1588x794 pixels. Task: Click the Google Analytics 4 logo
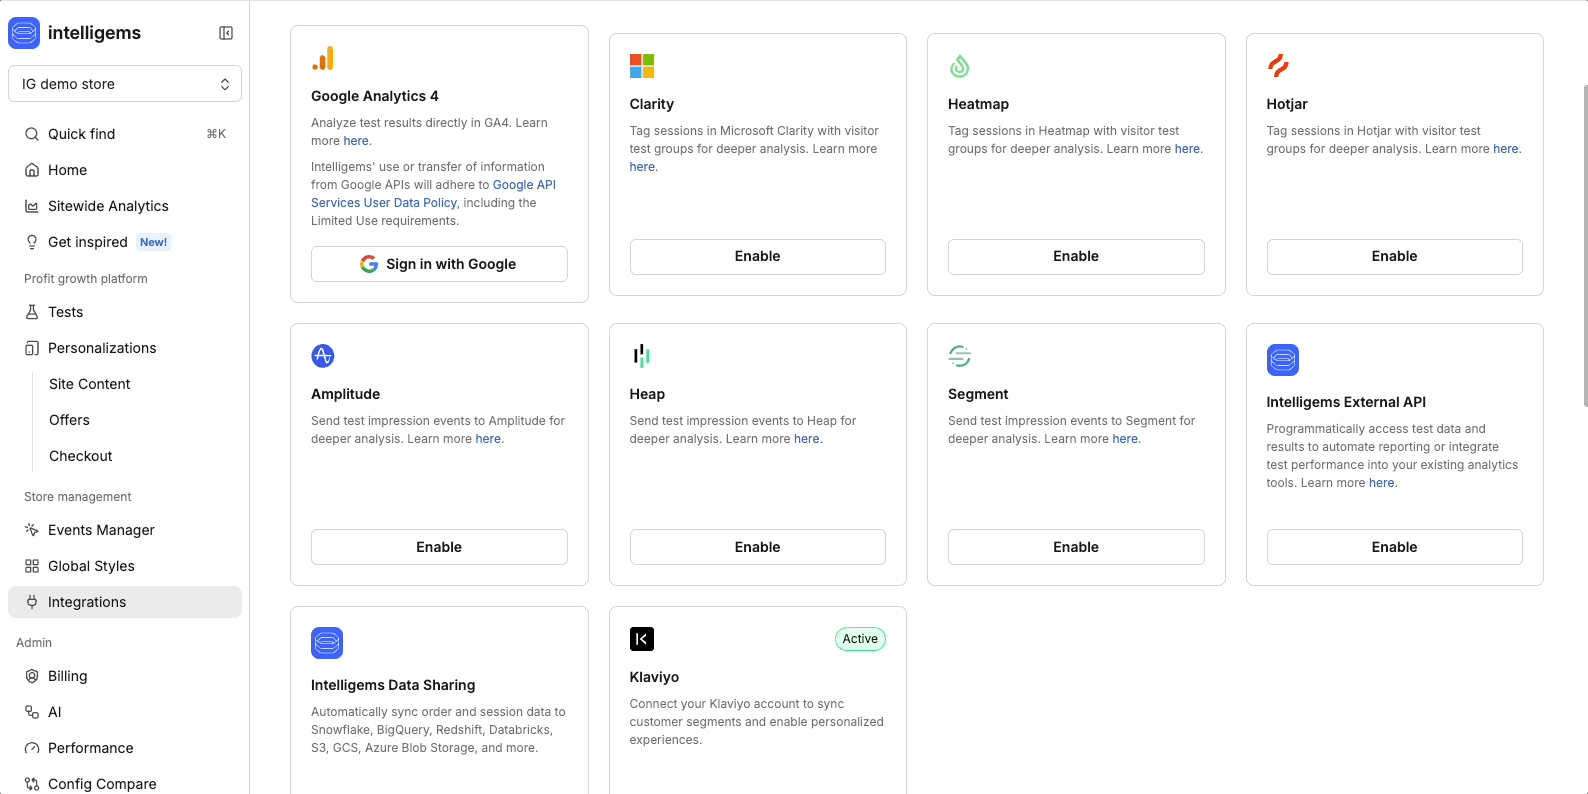(x=323, y=58)
